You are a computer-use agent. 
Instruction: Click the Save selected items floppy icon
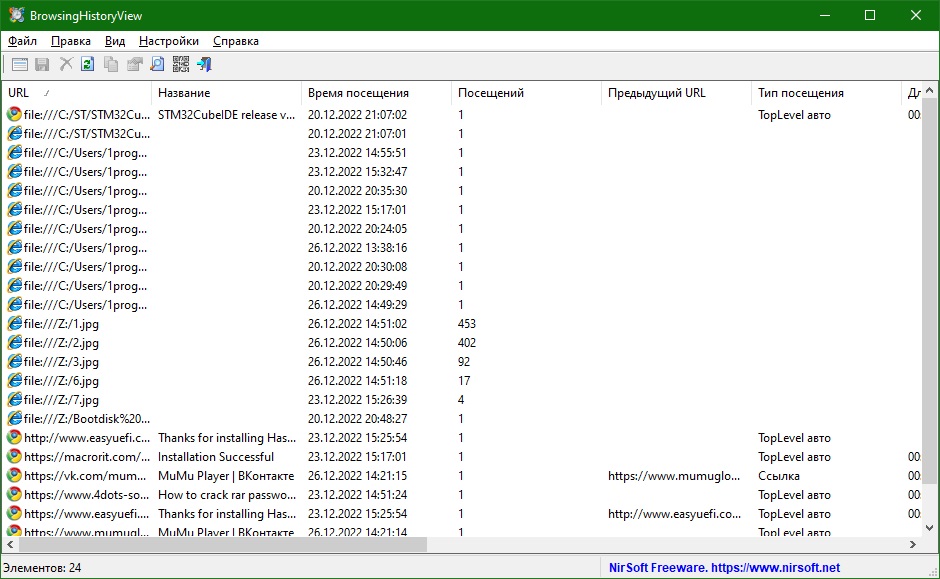[x=42, y=64]
